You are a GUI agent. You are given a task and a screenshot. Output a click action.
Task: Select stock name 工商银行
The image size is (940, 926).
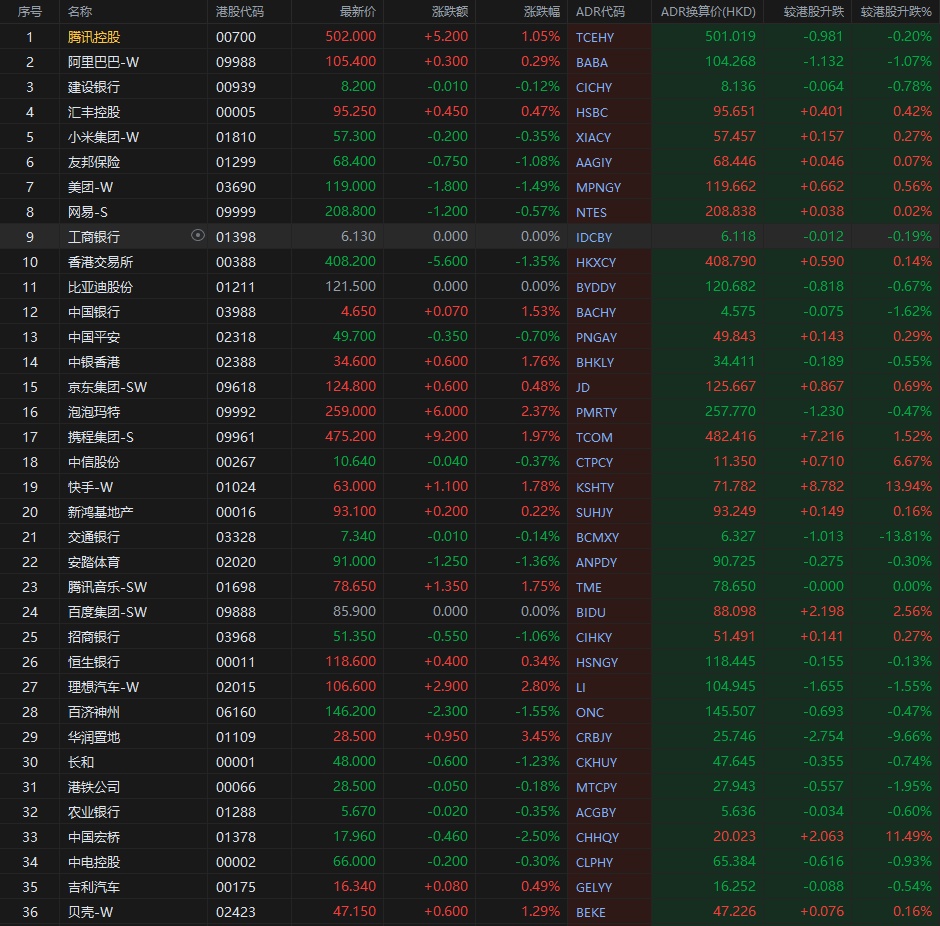[94, 237]
